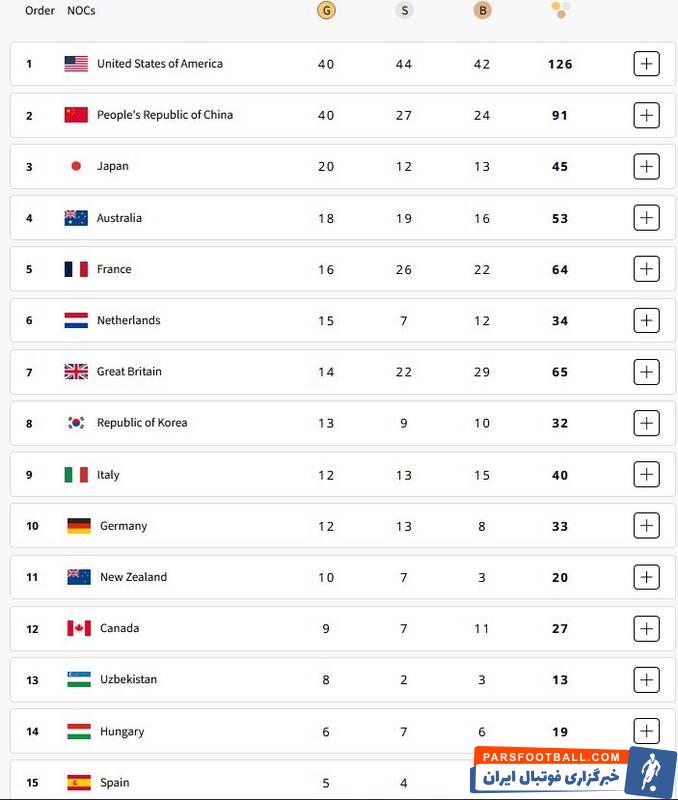This screenshot has width=678, height=800.
Task: Click the Canada flag icon
Action: (x=79, y=628)
